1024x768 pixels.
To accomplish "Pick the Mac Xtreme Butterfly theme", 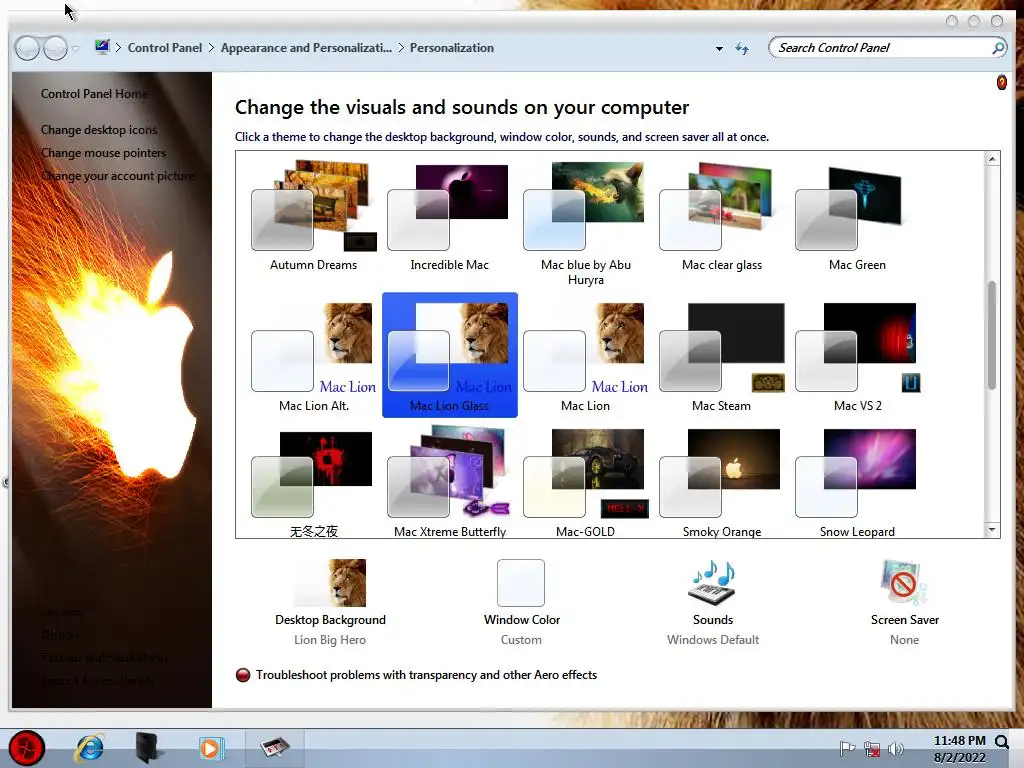I will [x=449, y=482].
